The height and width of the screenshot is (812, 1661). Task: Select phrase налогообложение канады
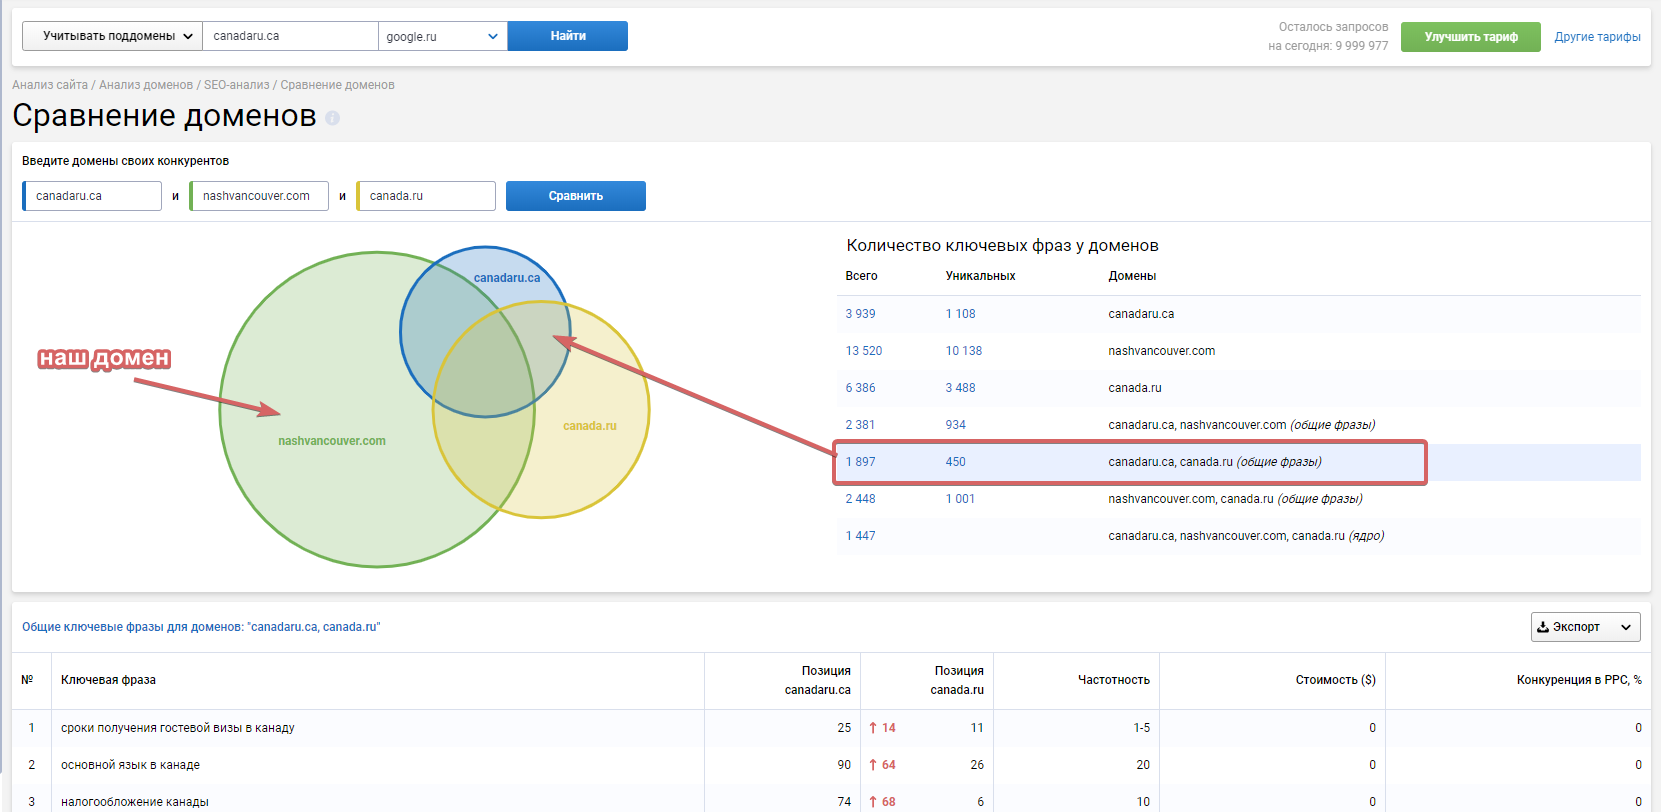click(x=135, y=802)
